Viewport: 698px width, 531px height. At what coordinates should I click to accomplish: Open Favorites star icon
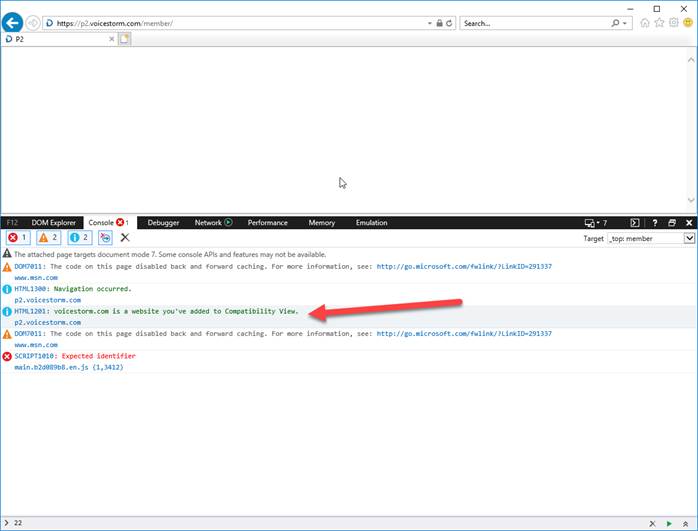point(659,23)
